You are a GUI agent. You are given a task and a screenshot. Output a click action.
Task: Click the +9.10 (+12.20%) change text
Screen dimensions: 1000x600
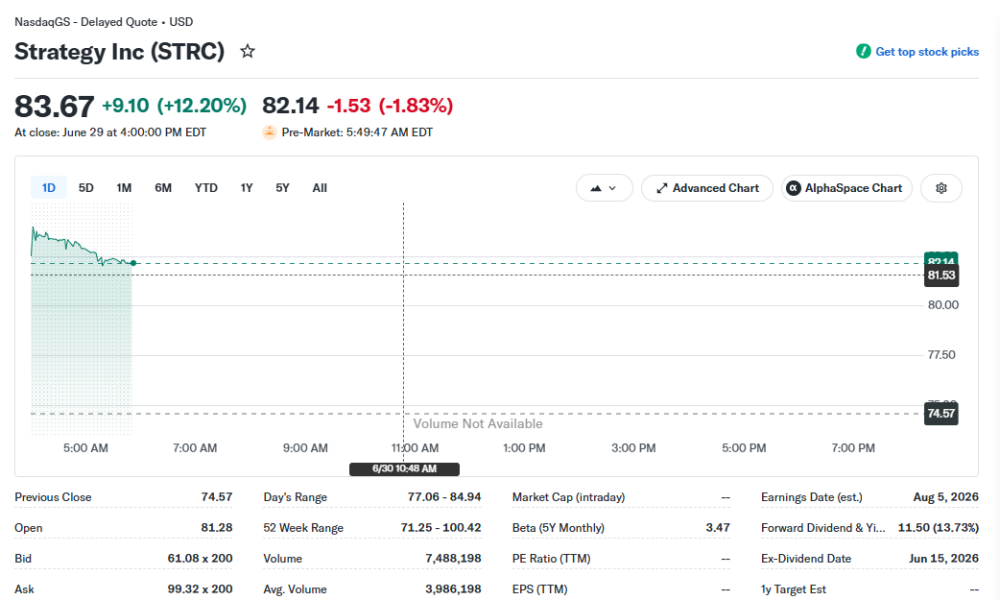click(174, 105)
